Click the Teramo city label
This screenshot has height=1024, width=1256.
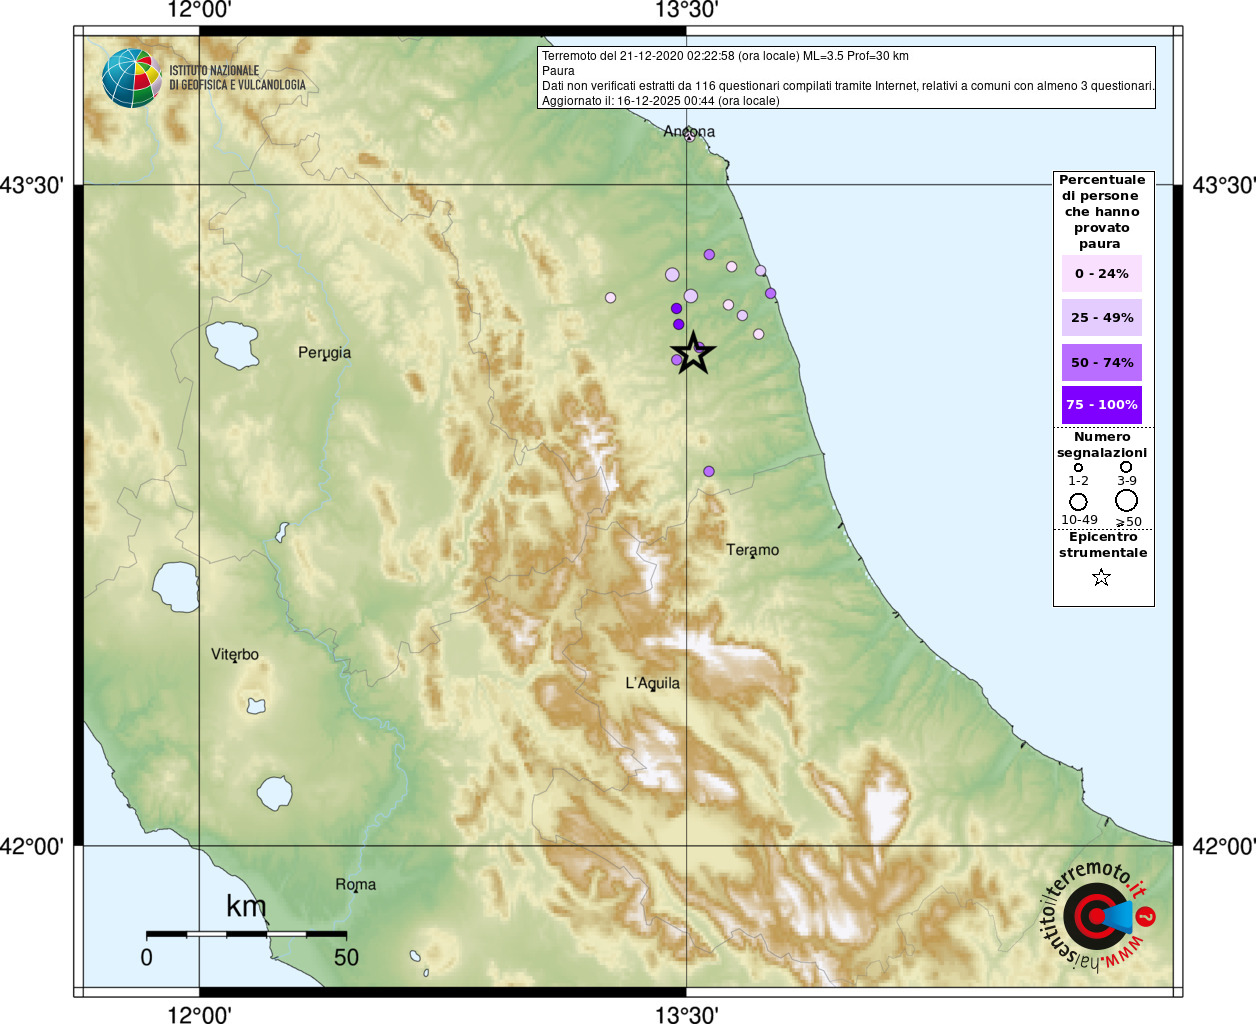click(x=752, y=549)
